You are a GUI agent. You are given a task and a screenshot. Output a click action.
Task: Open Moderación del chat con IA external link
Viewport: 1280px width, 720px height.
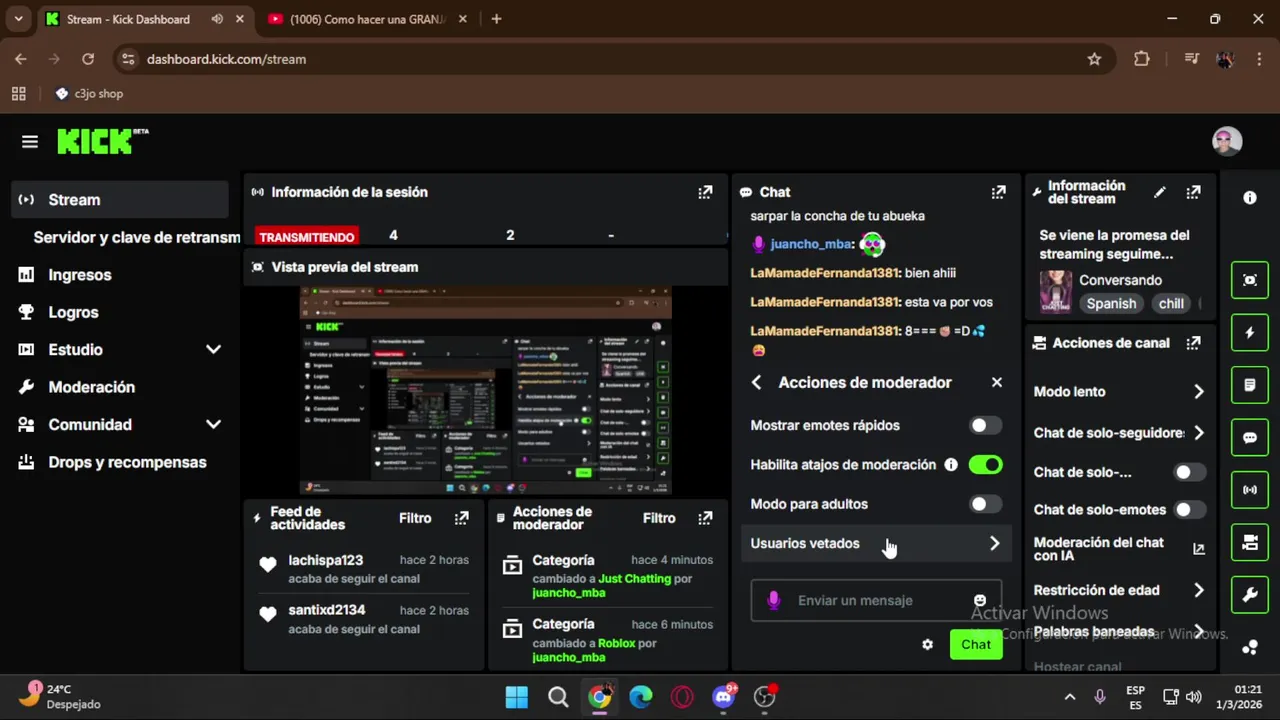1199,549
